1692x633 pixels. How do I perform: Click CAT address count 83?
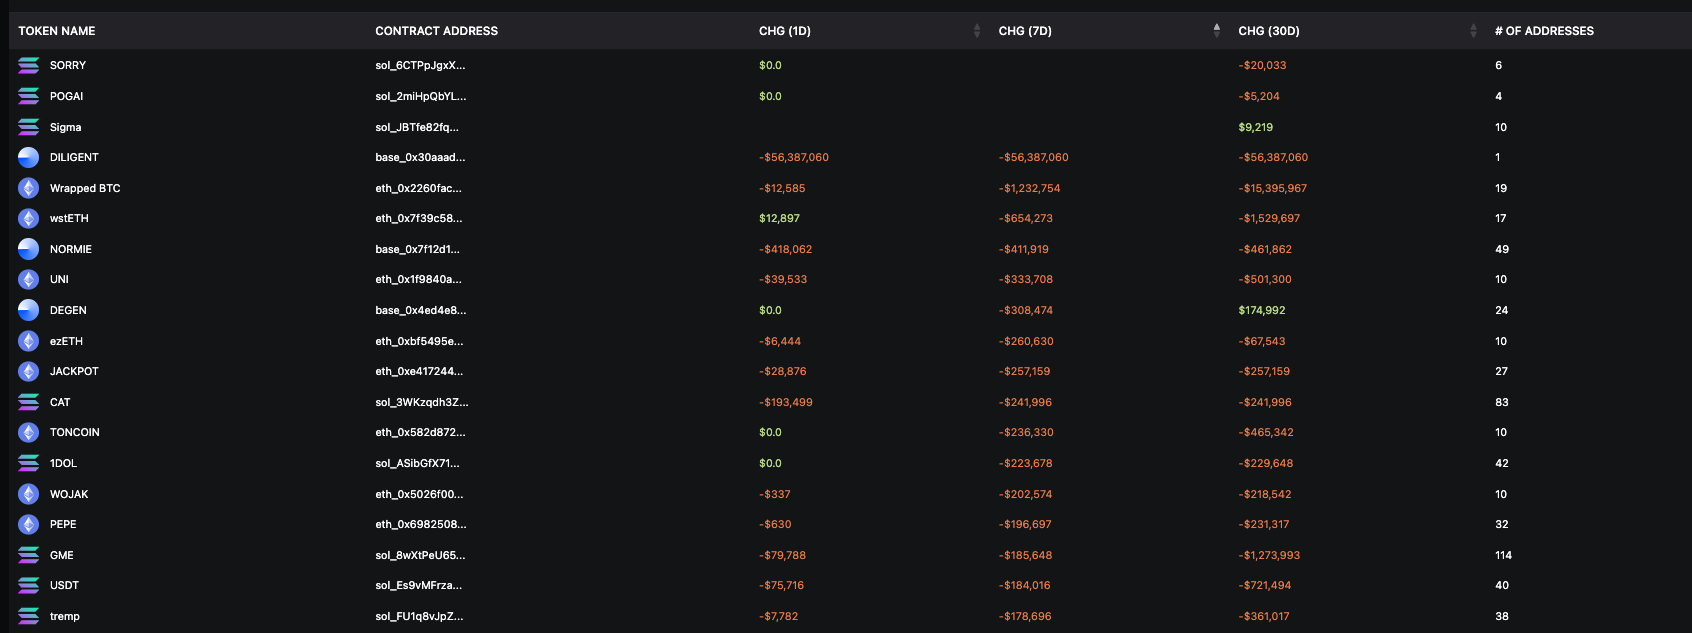(1501, 402)
